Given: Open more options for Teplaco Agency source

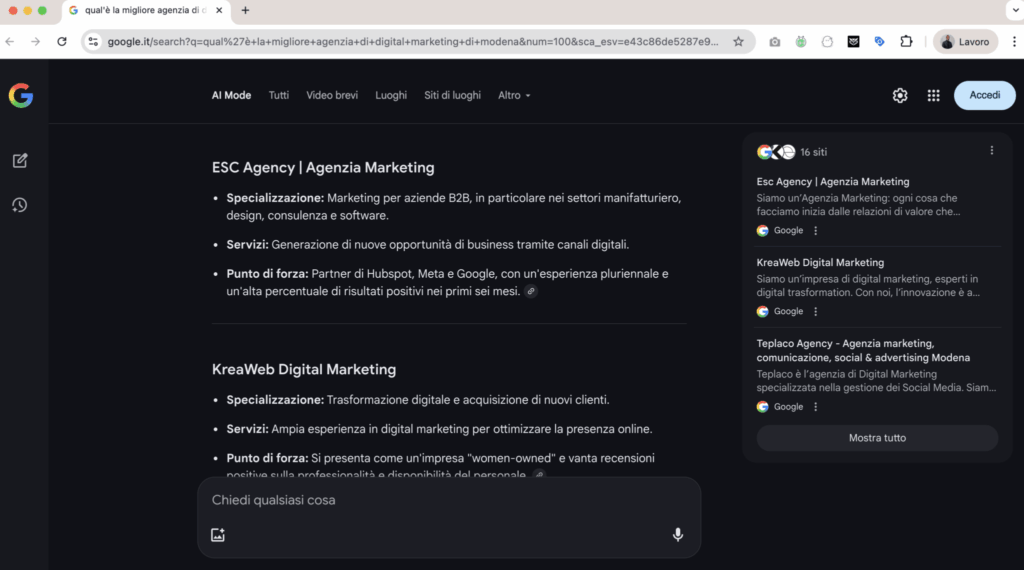Looking at the screenshot, I should [815, 407].
